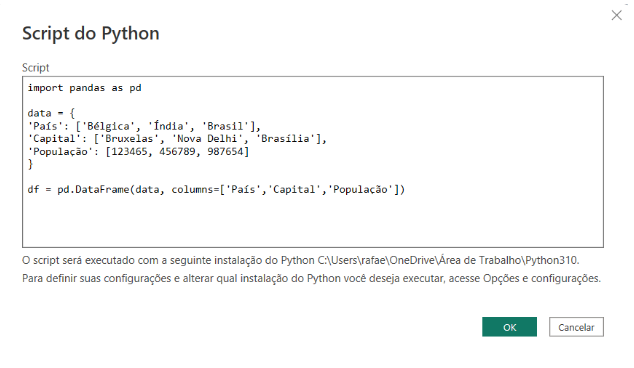
Task: Click the 'País' list line in script
Action: click(x=144, y=126)
